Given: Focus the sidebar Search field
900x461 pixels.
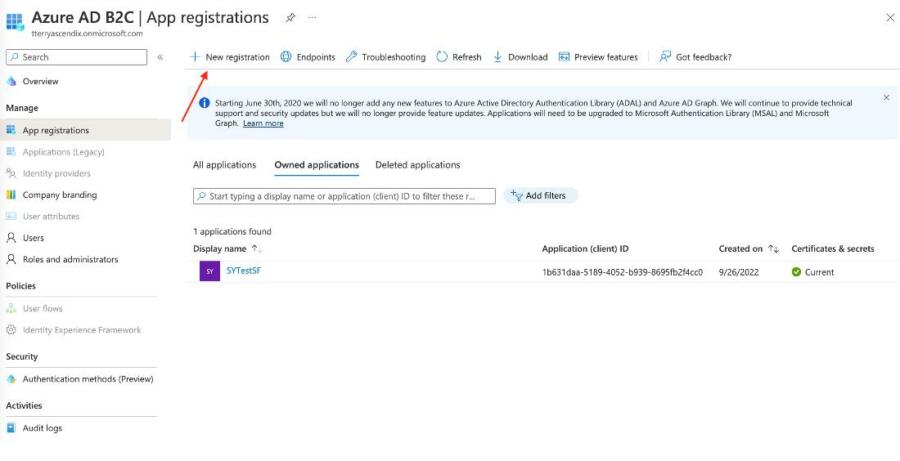Looking at the screenshot, I should coord(76,57).
